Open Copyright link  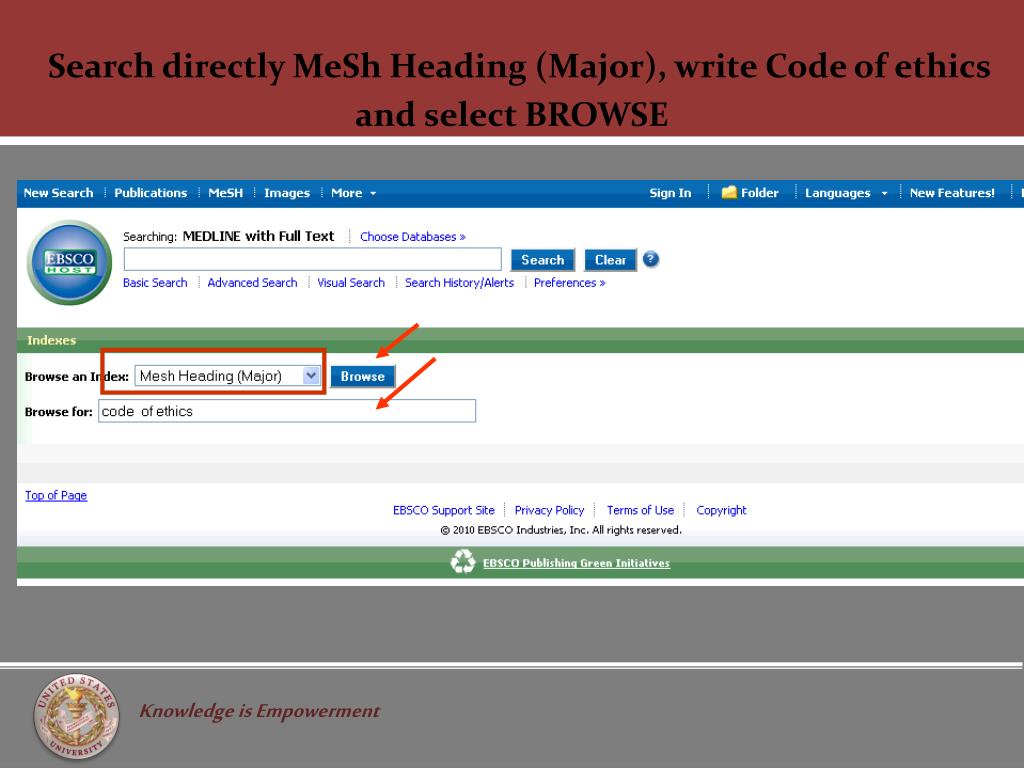721,510
